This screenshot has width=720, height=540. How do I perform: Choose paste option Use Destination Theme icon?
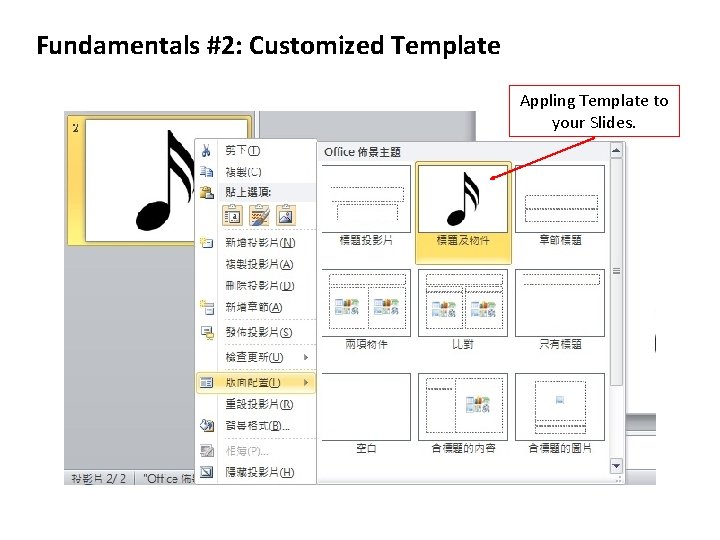click(232, 215)
